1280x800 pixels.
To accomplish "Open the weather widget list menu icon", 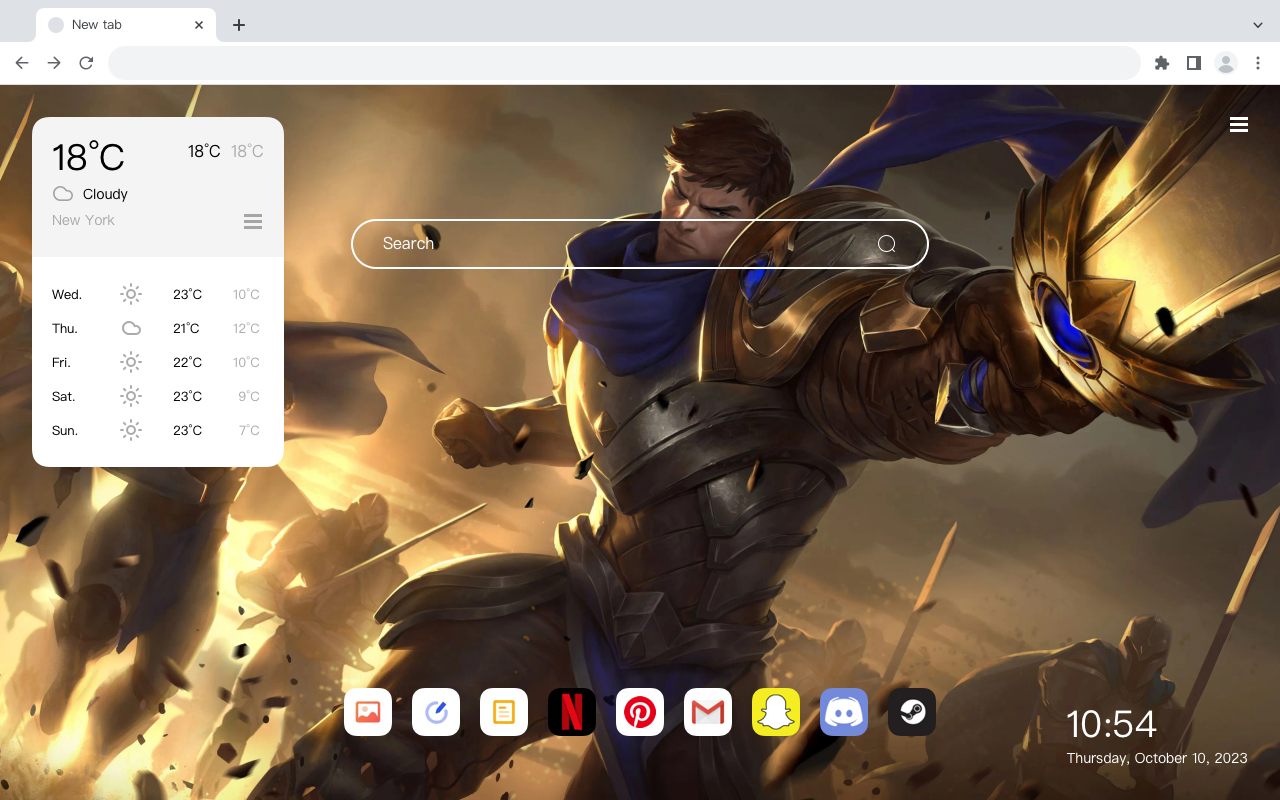I will click(253, 221).
